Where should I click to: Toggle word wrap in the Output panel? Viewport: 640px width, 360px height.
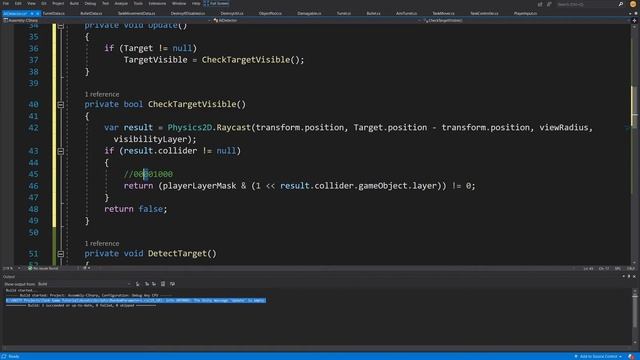[172, 284]
